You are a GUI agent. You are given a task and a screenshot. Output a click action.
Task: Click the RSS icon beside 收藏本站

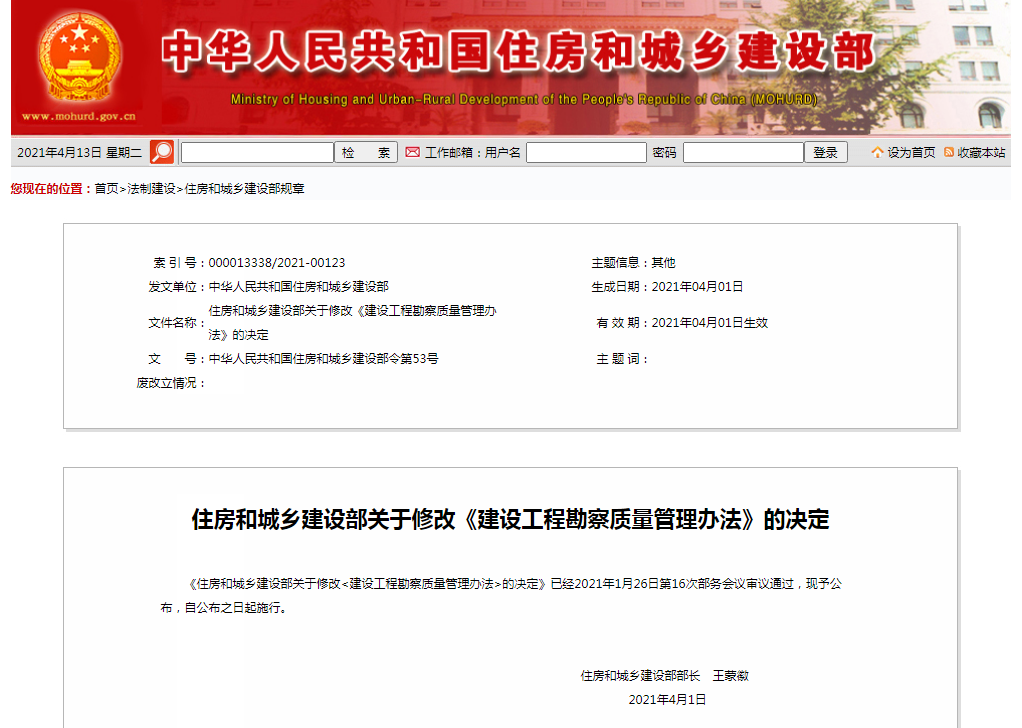tap(949, 152)
